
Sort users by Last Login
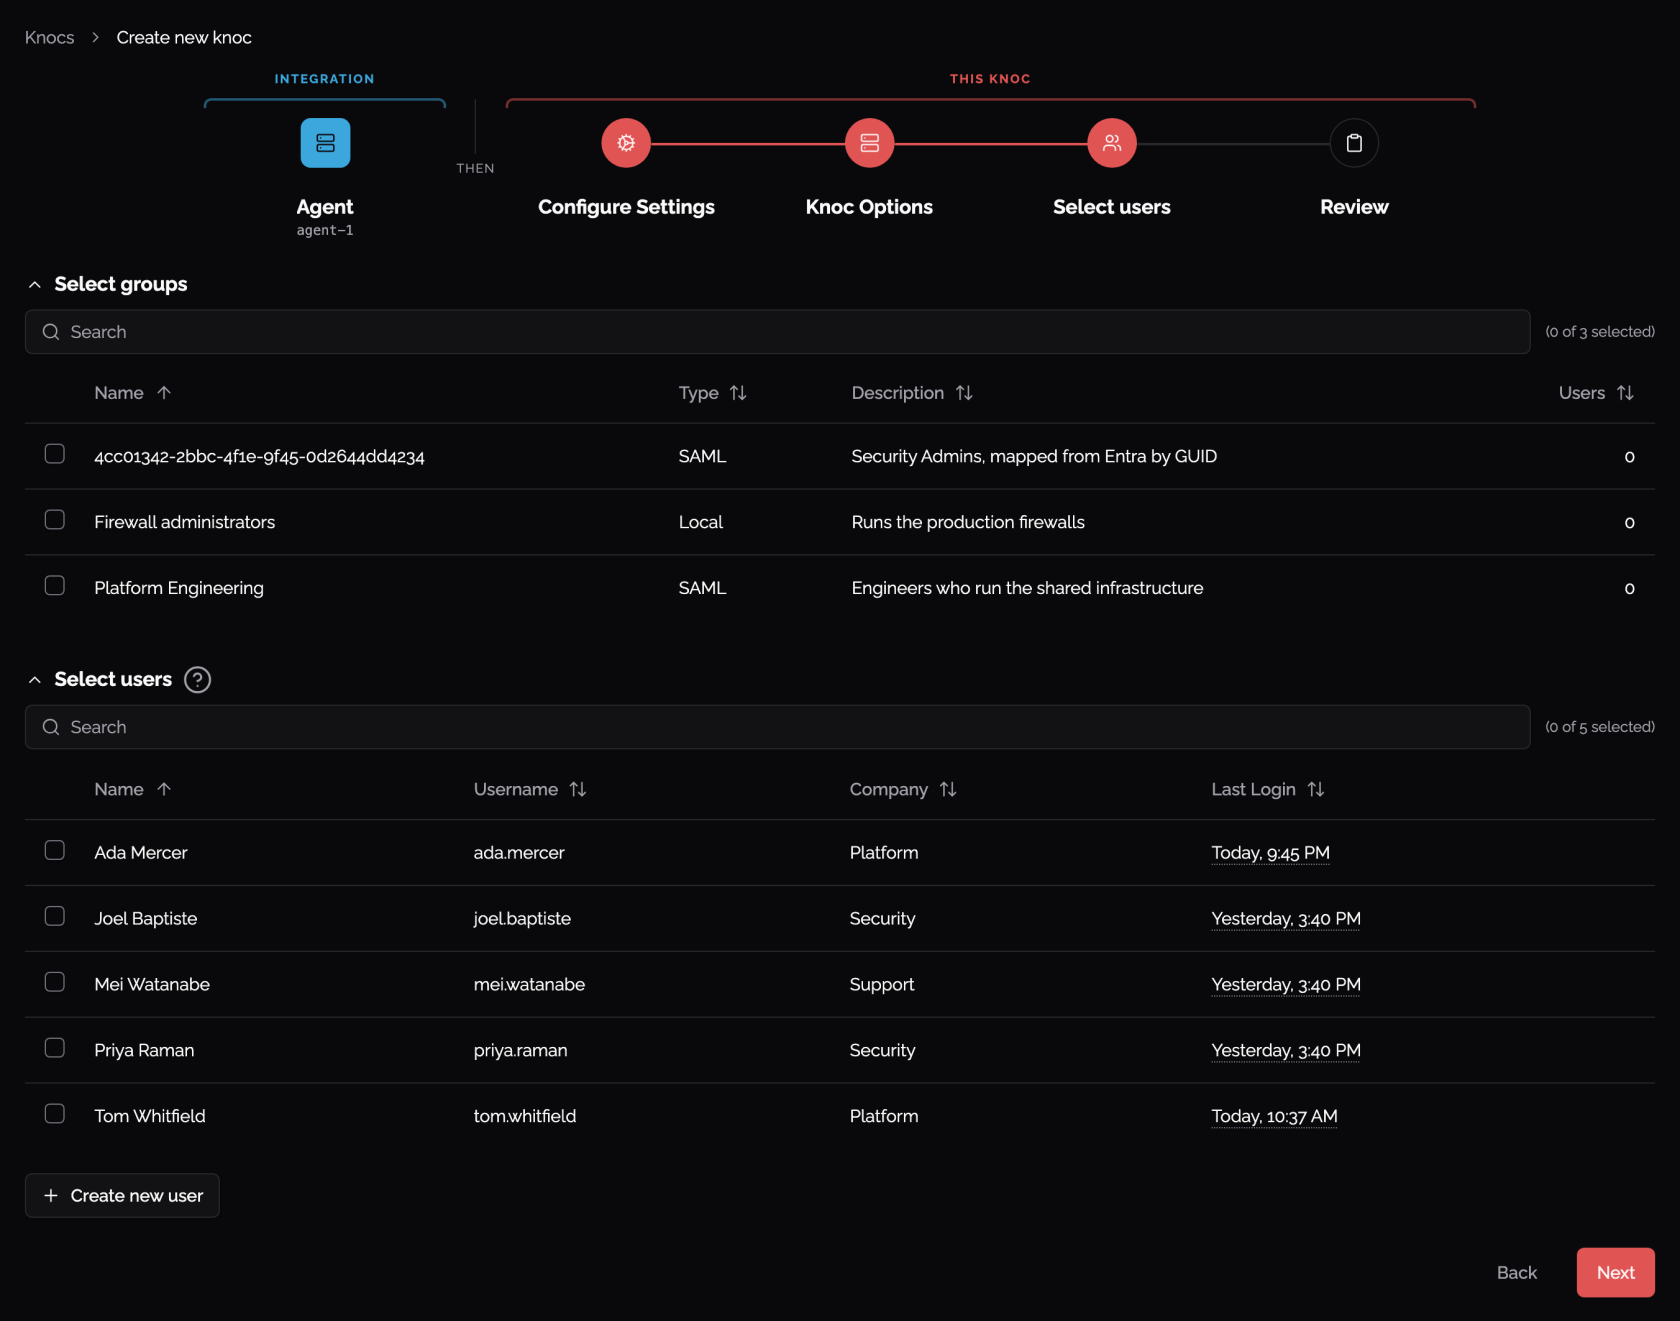click(x=1316, y=789)
